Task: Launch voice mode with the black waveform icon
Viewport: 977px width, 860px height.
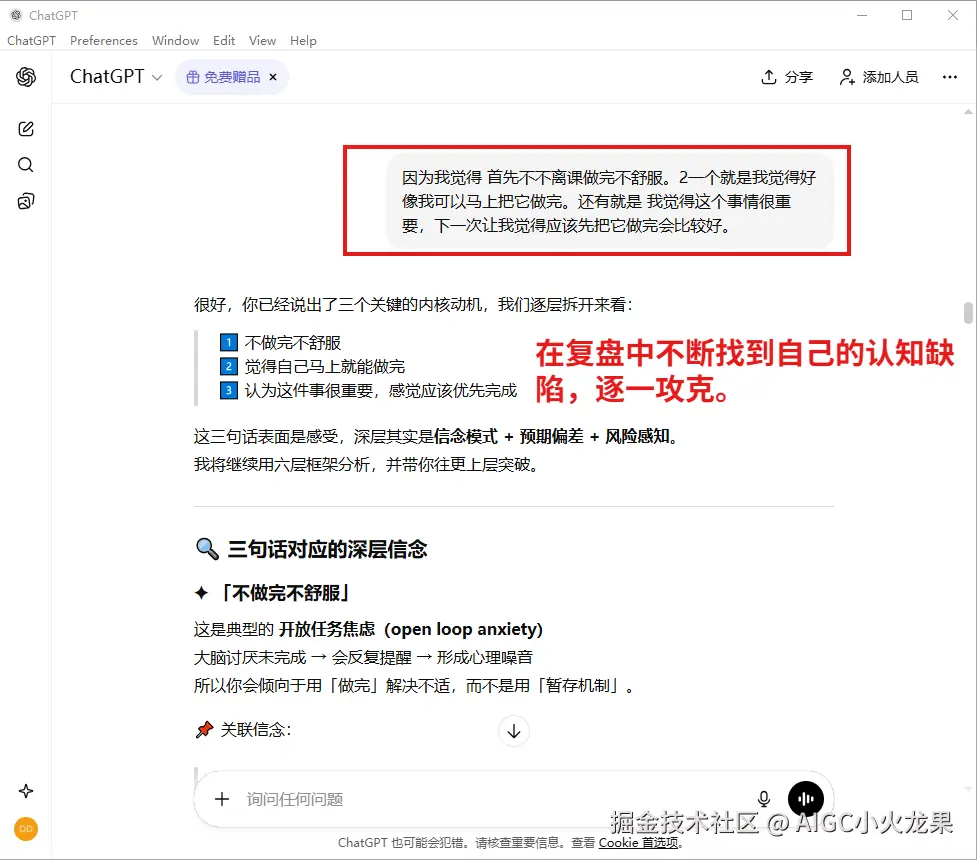Action: coord(806,798)
